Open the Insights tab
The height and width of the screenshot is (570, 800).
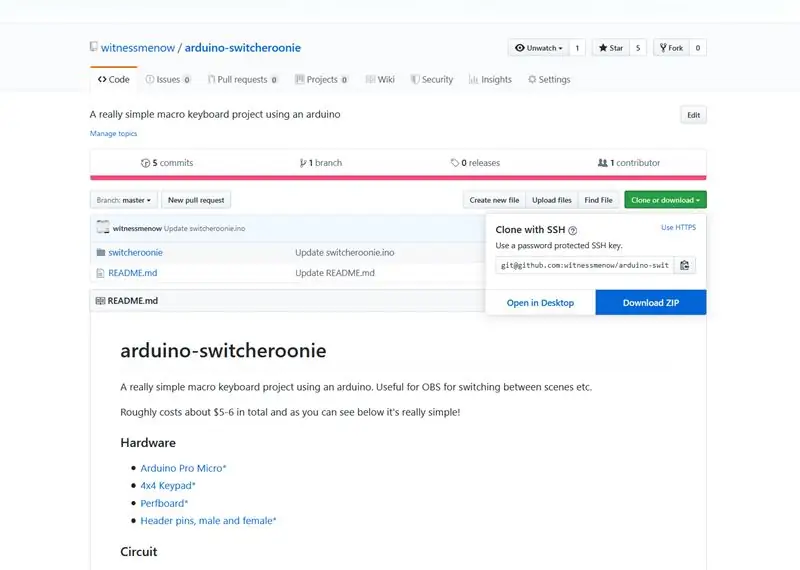(x=490, y=80)
